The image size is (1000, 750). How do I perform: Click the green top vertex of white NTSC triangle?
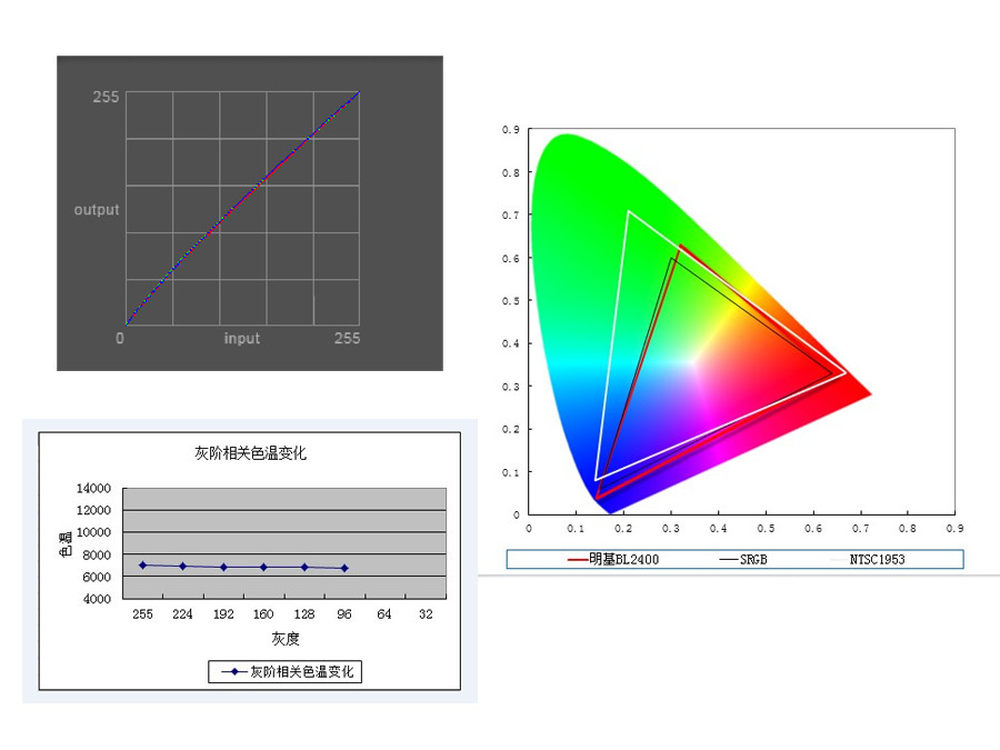coord(628,211)
